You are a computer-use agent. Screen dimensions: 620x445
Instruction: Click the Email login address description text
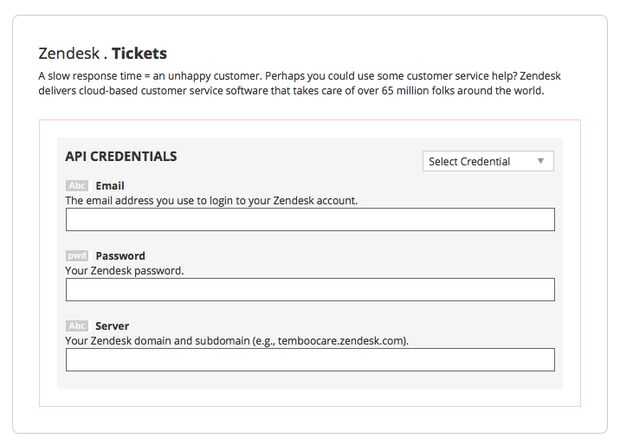211,200
